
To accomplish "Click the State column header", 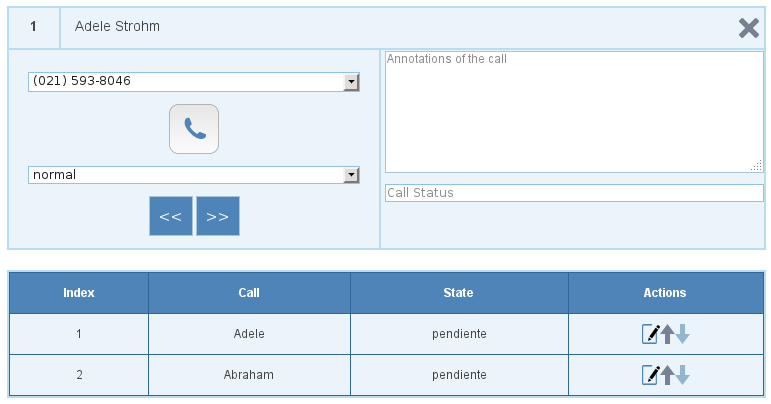I will click(x=458, y=293).
